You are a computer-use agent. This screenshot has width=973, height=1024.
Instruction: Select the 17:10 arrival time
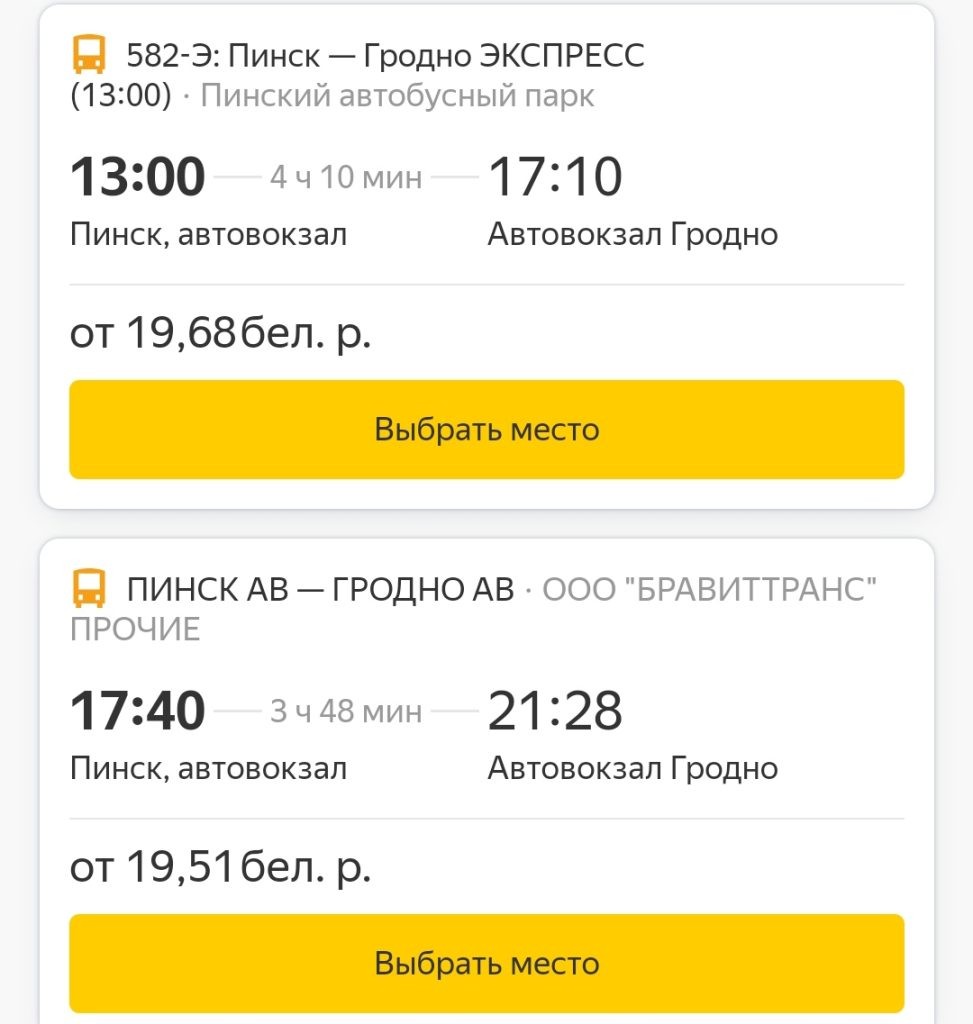point(555,178)
